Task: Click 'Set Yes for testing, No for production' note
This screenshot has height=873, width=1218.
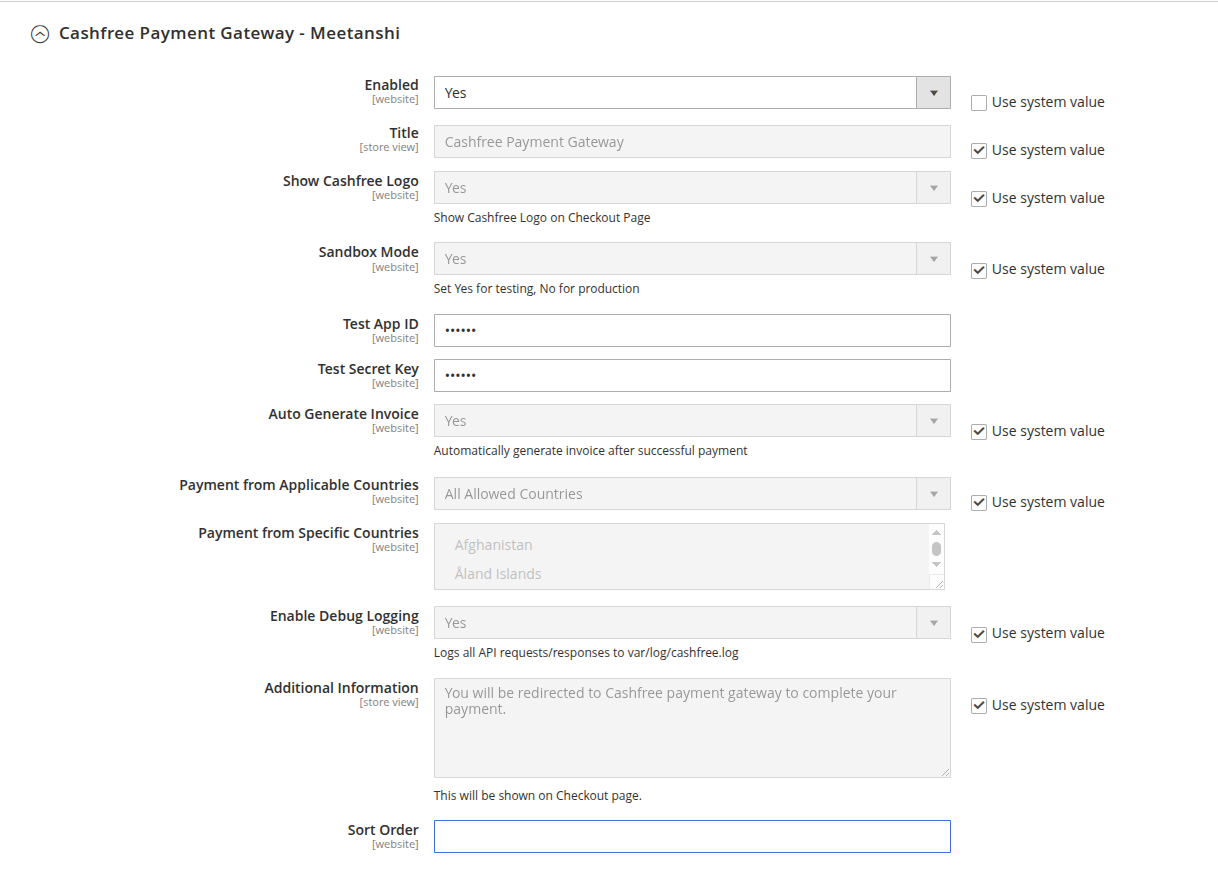Action: pos(537,288)
